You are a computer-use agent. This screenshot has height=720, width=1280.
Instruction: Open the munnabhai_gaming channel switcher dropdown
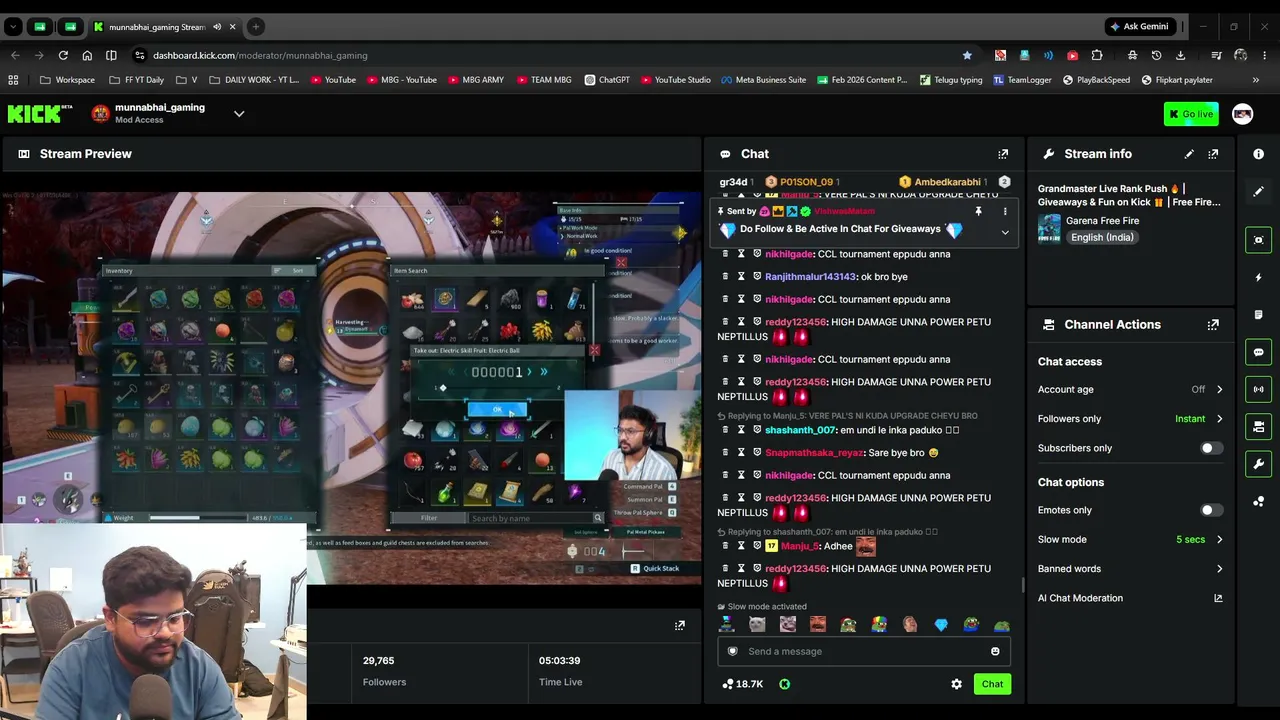pos(239,114)
